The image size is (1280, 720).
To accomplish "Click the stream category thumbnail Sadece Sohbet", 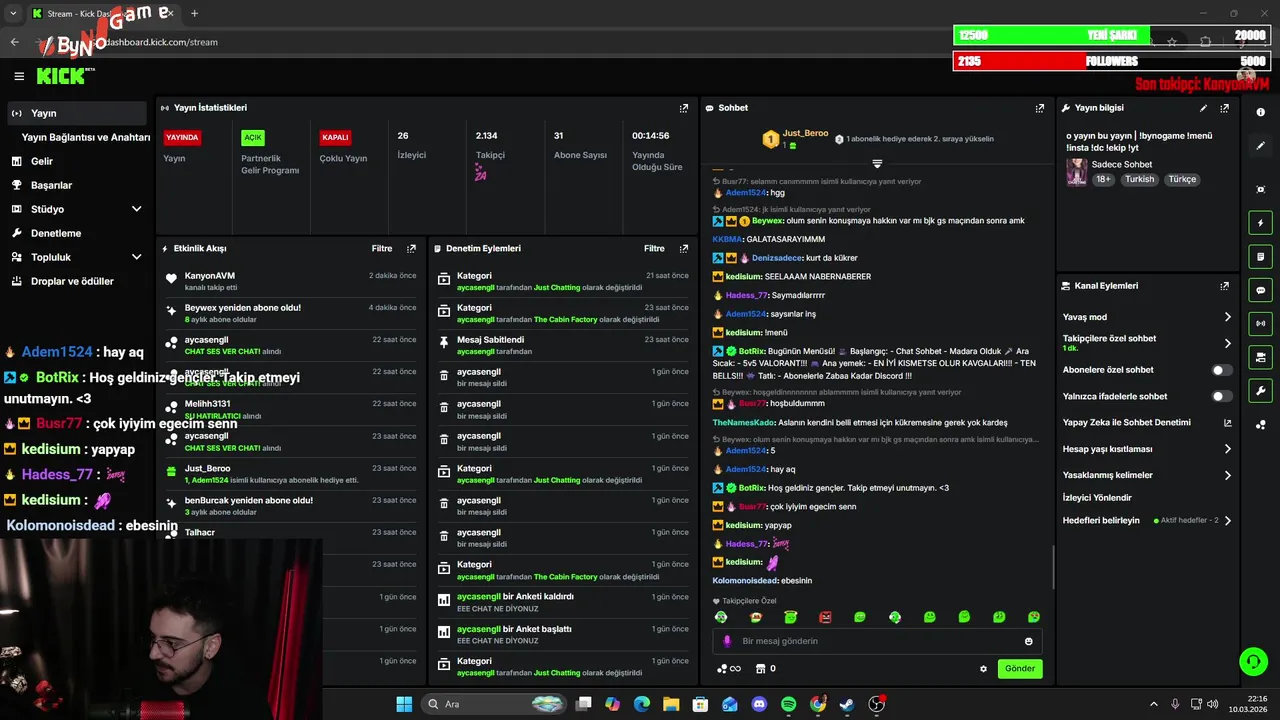I will pyautogui.click(x=1076, y=171).
